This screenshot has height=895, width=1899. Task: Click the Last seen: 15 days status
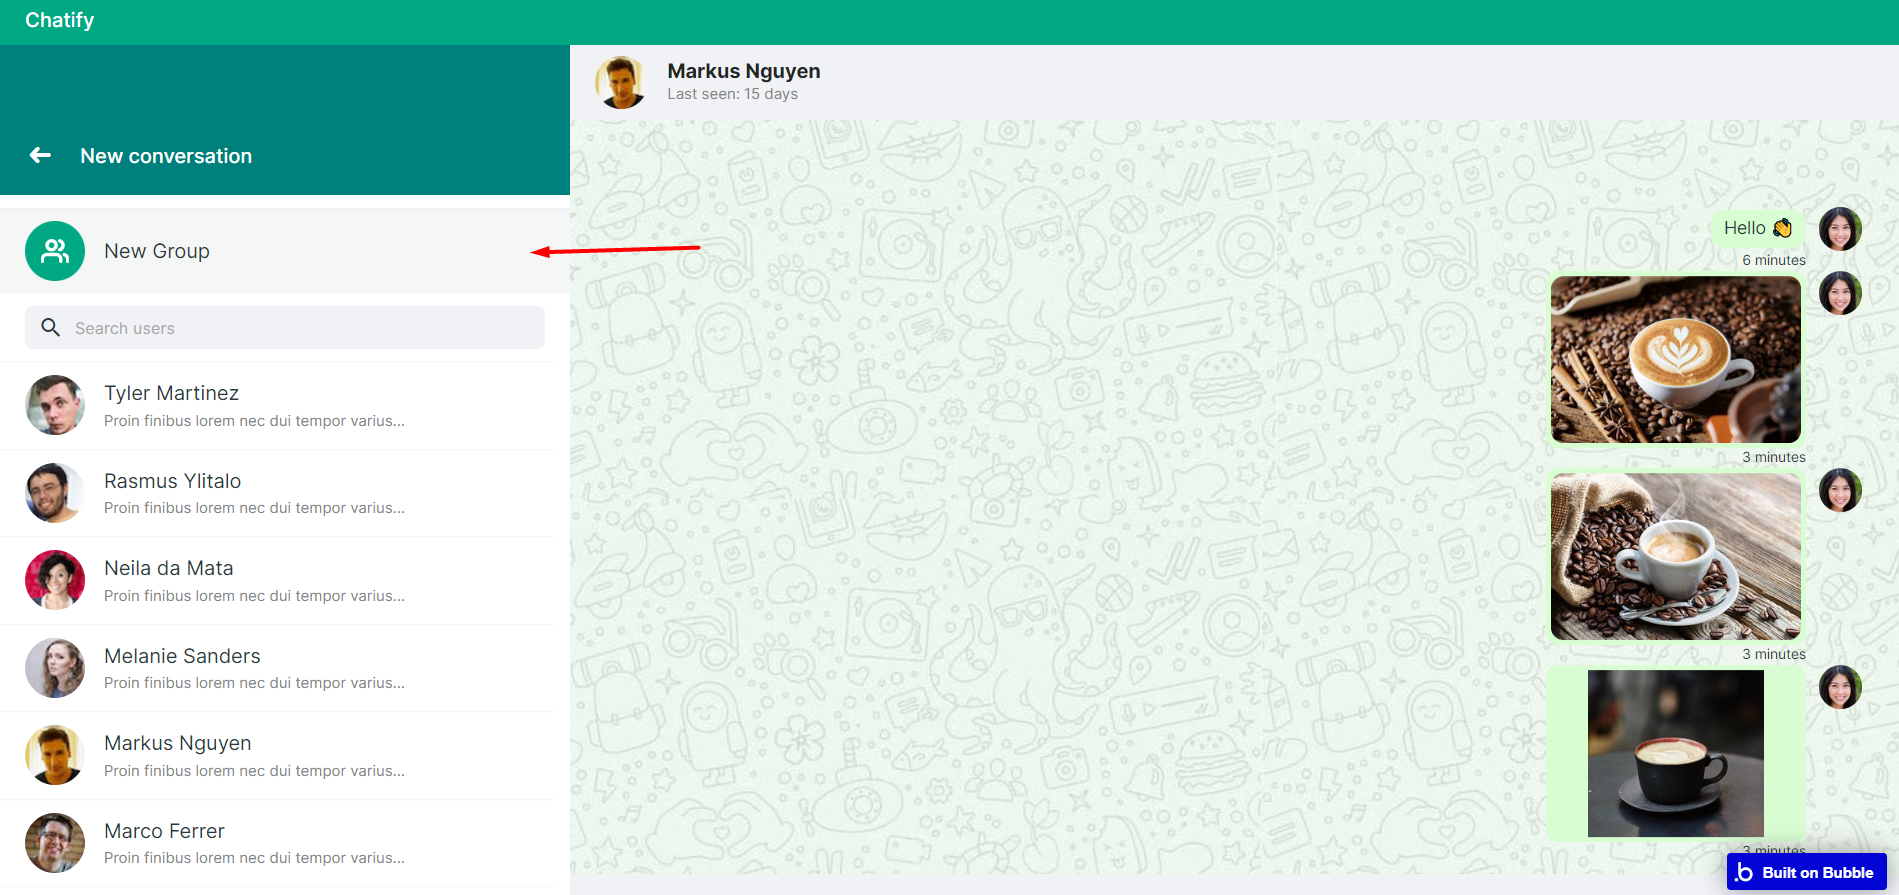pyautogui.click(x=733, y=94)
